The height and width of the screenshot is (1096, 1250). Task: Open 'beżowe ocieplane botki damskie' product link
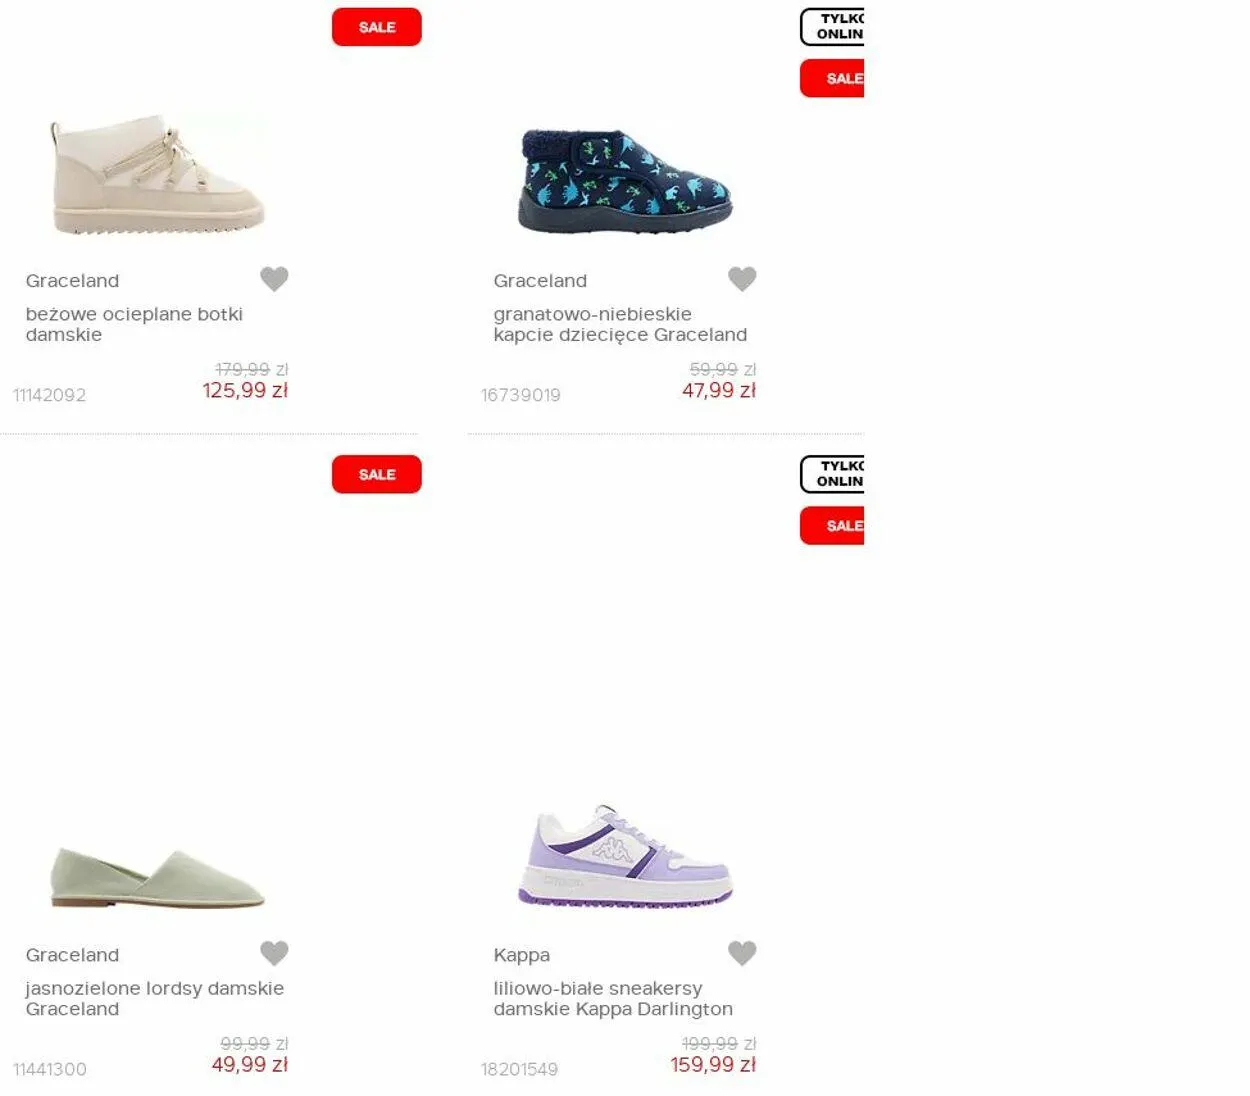135,324
